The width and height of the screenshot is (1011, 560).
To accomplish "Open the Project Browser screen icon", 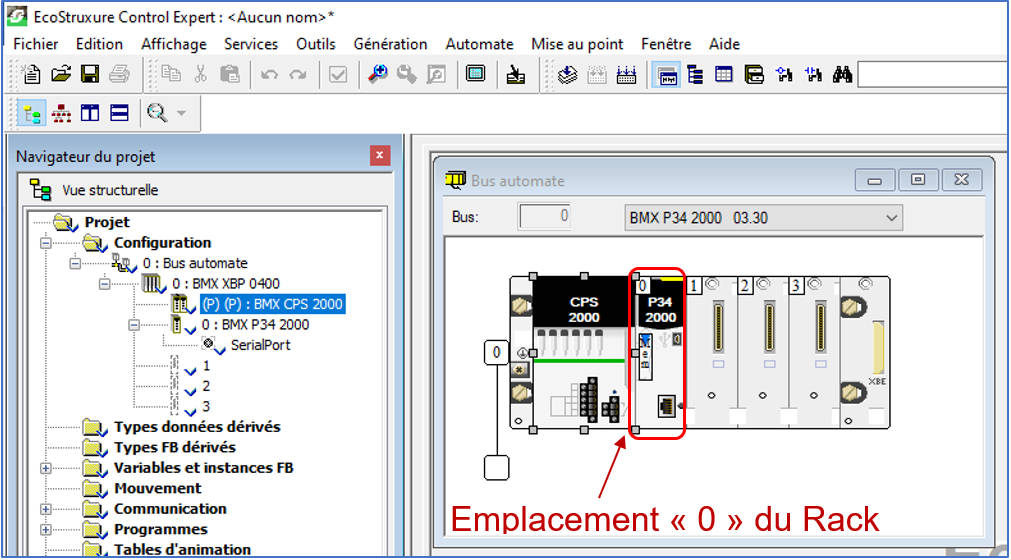I will tap(476, 73).
